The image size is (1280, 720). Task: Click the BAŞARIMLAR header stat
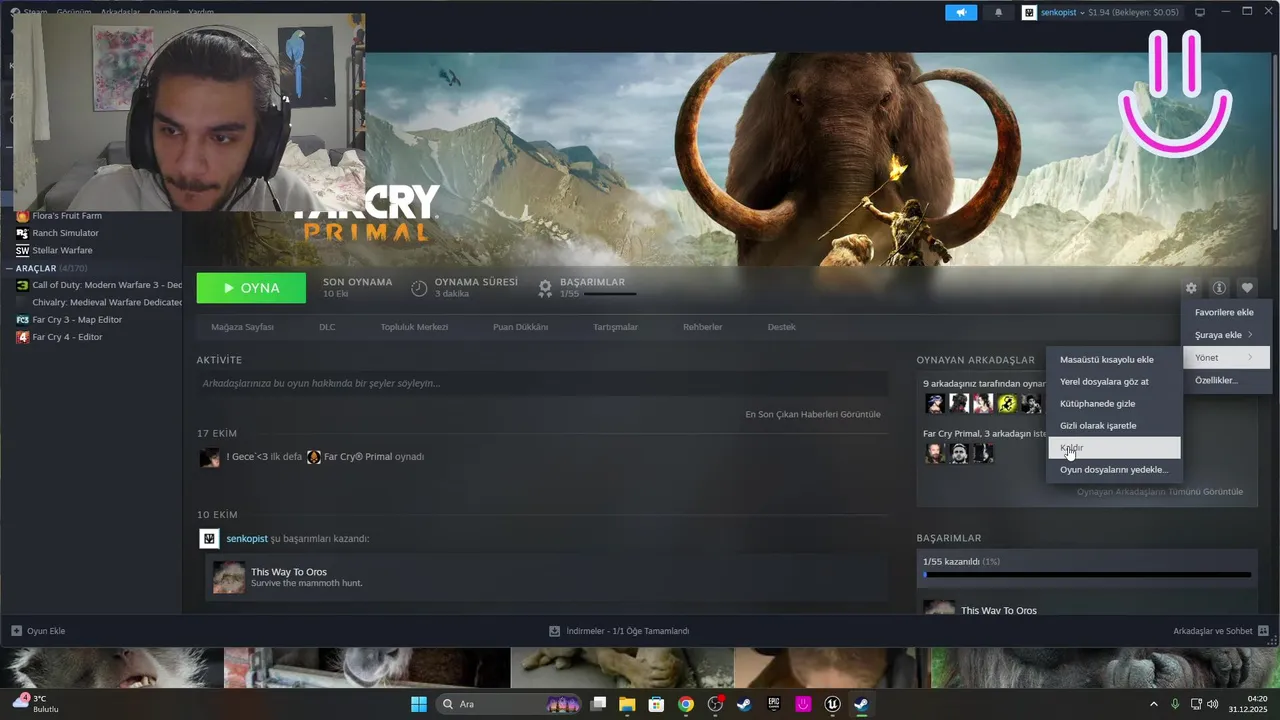[592, 282]
